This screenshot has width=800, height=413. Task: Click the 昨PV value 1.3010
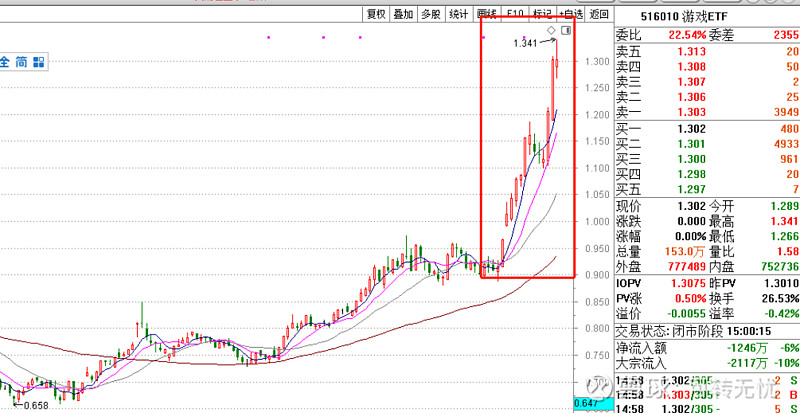782,283
